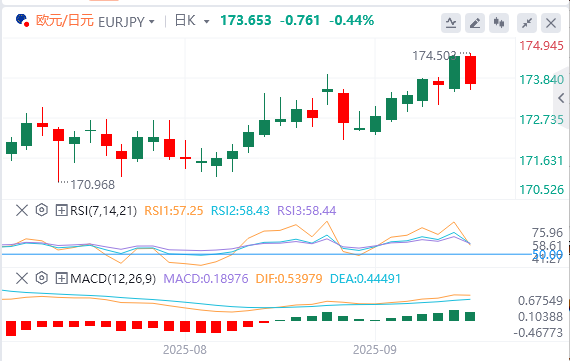The image size is (570, 361).
Task: Open RSI indicator settings gear
Action: point(42,210)
